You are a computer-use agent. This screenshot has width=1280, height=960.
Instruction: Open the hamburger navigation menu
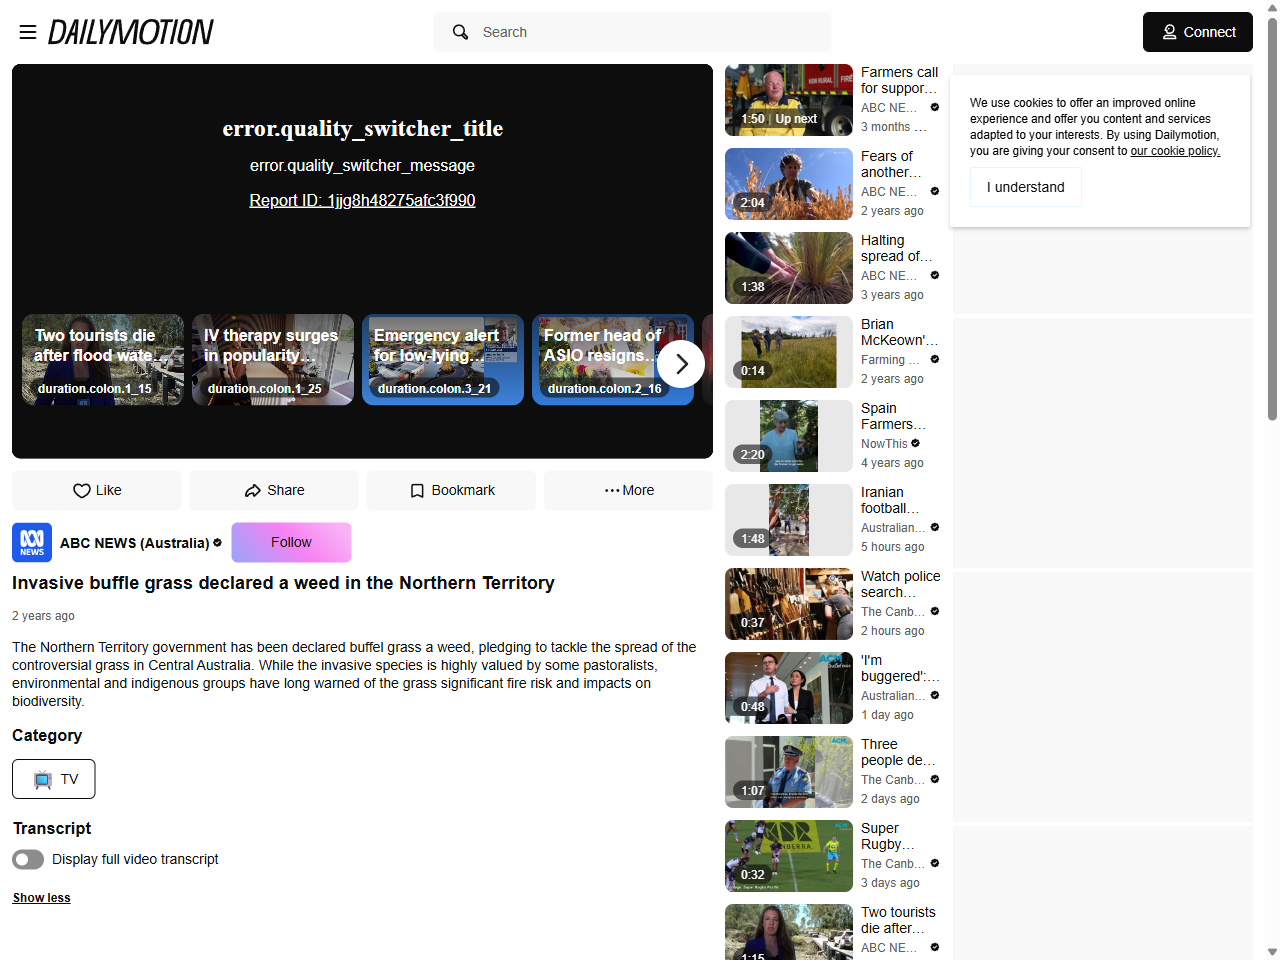27,32
